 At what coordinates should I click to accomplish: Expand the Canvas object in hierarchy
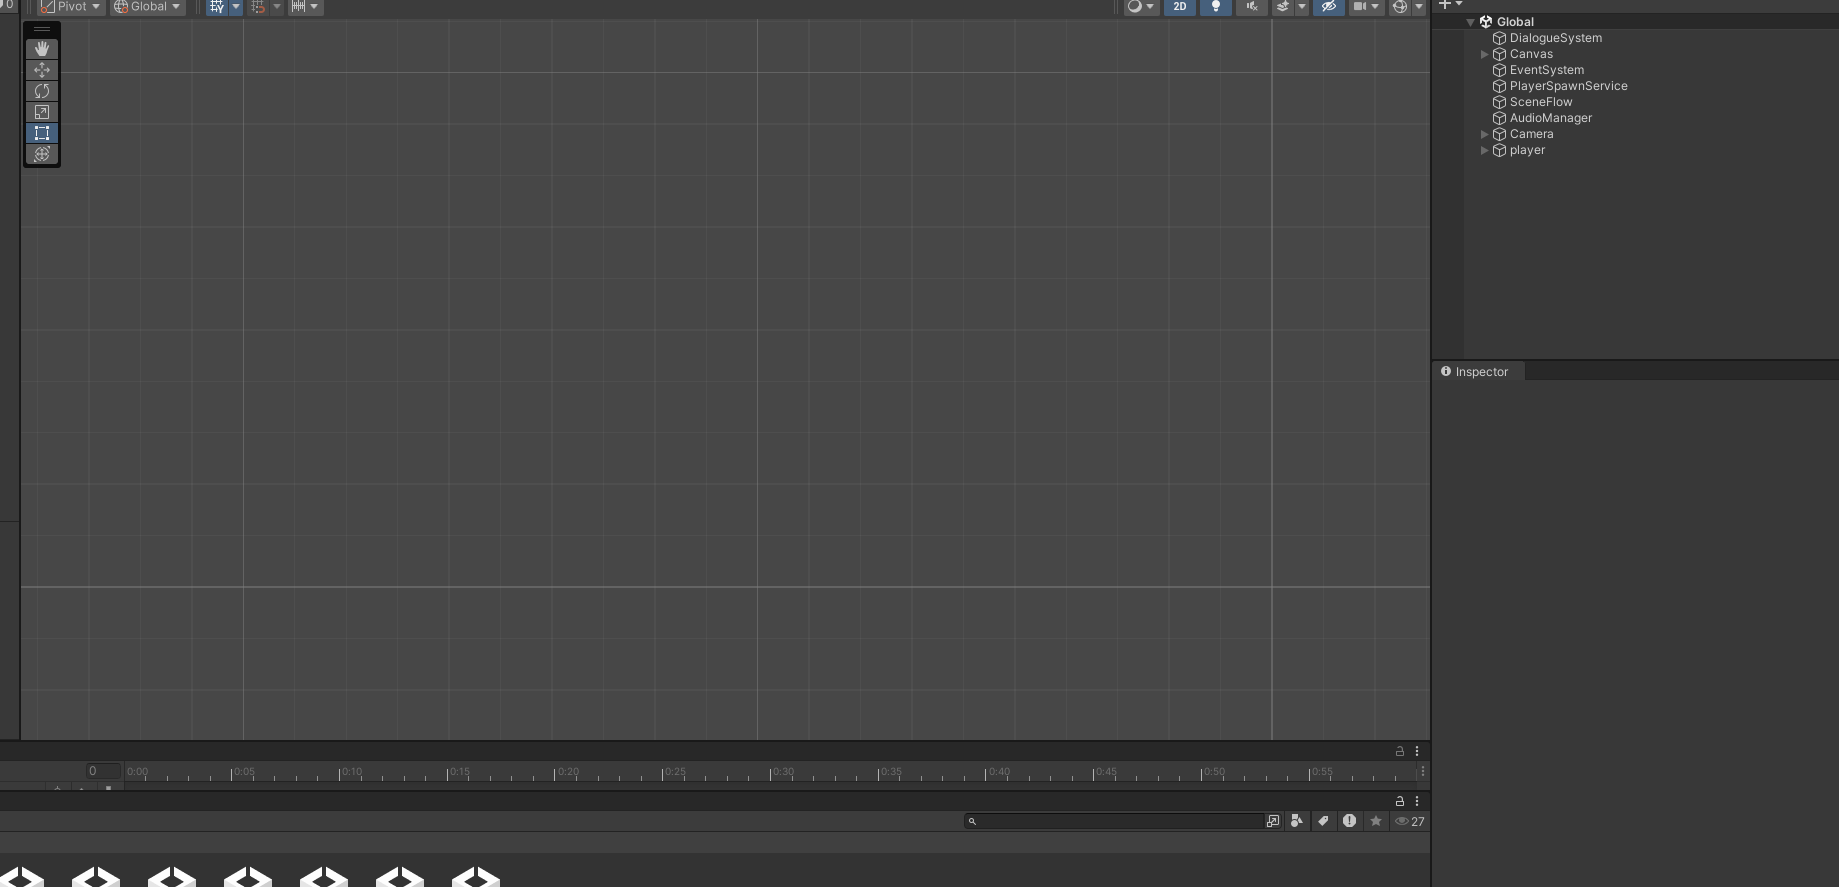point(1484,54)
